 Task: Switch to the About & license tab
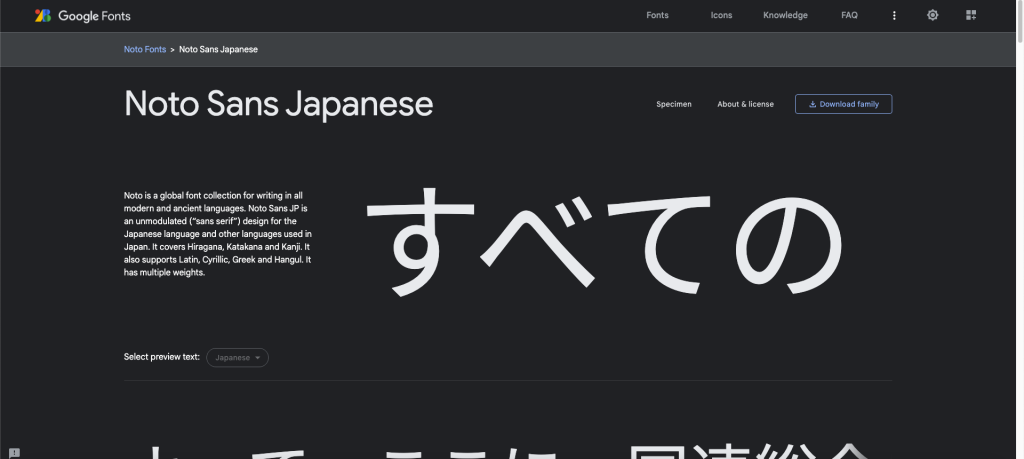[x=745, y=104]
